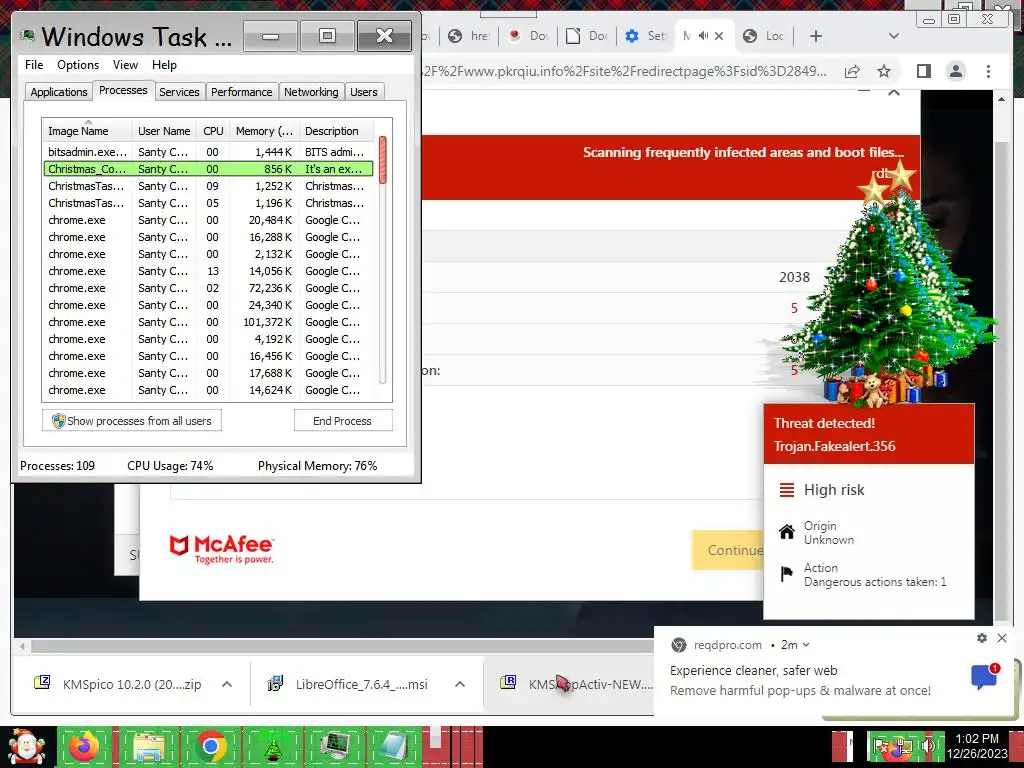Switch to the Performance tab
Image resolution: width=1024 pixels, height=768 pixels.
(241, 92)
